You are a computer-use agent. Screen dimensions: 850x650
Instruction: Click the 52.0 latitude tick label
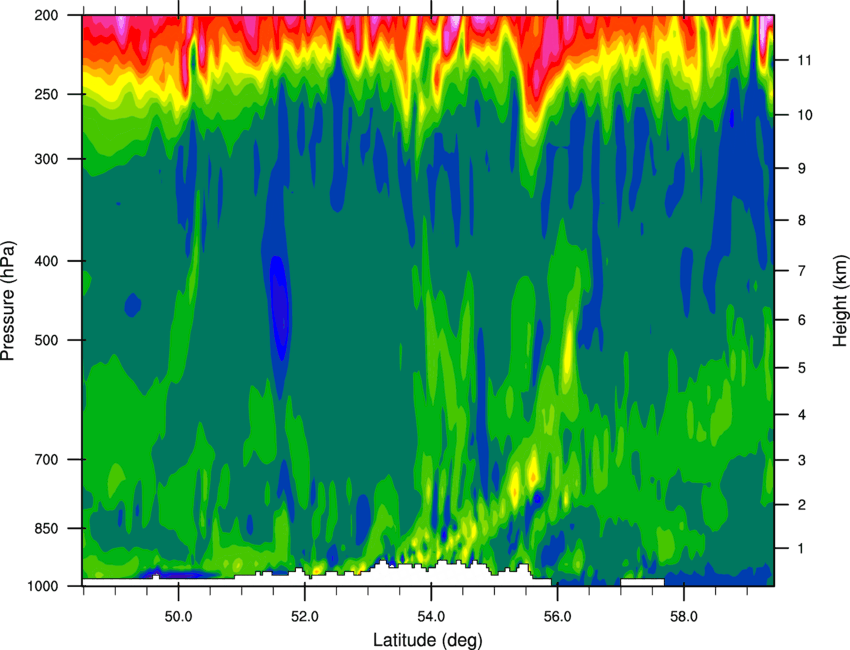[305, 617]
